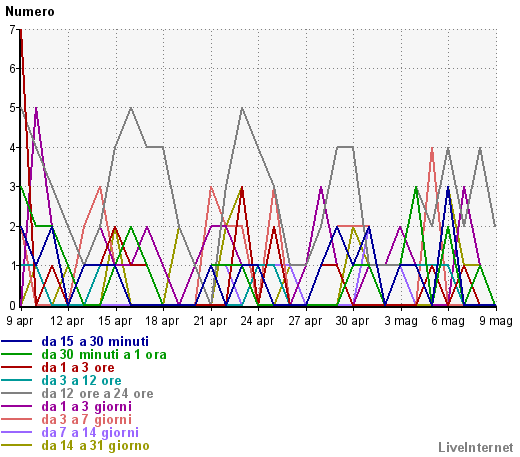Click the teal line swatch for 3-12 ore
Viewport: 520px width, 457px height.
click(x=17, y=380)
